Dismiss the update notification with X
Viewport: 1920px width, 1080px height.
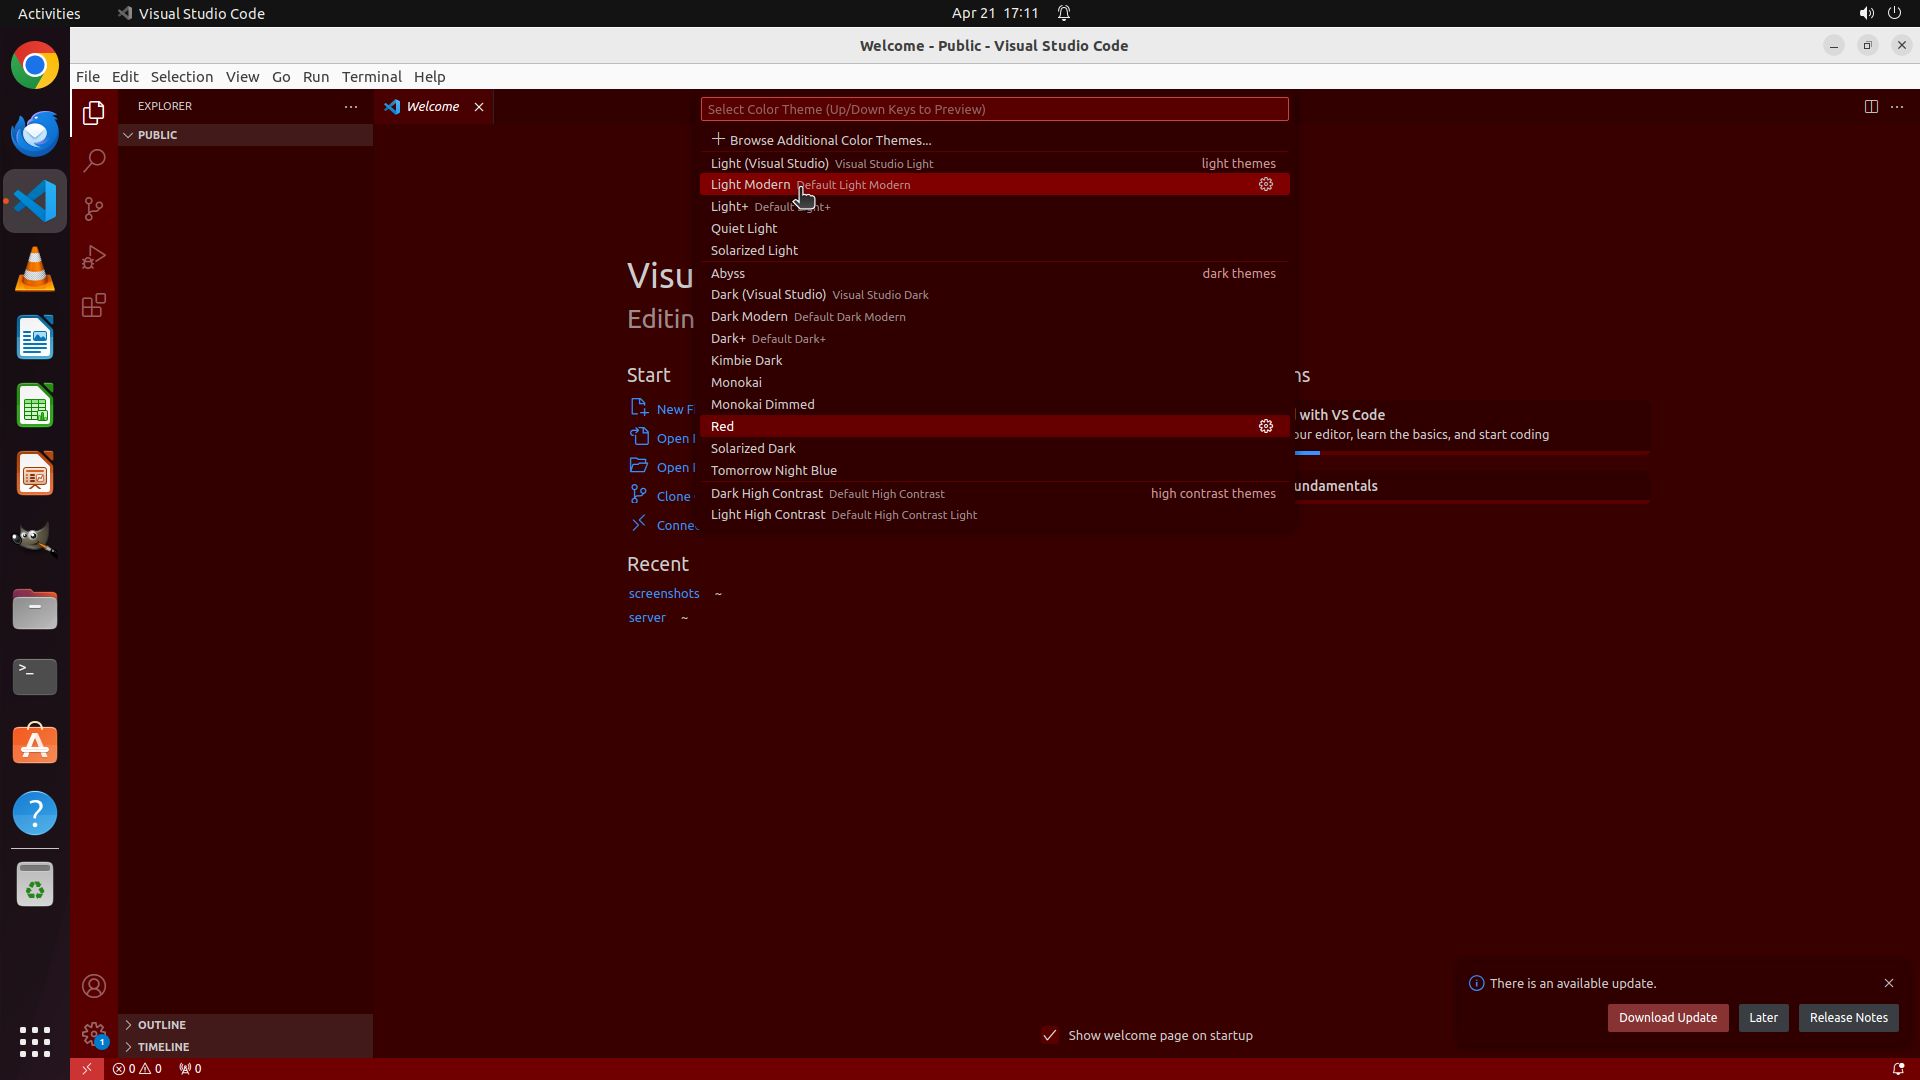pos(1888,983)
